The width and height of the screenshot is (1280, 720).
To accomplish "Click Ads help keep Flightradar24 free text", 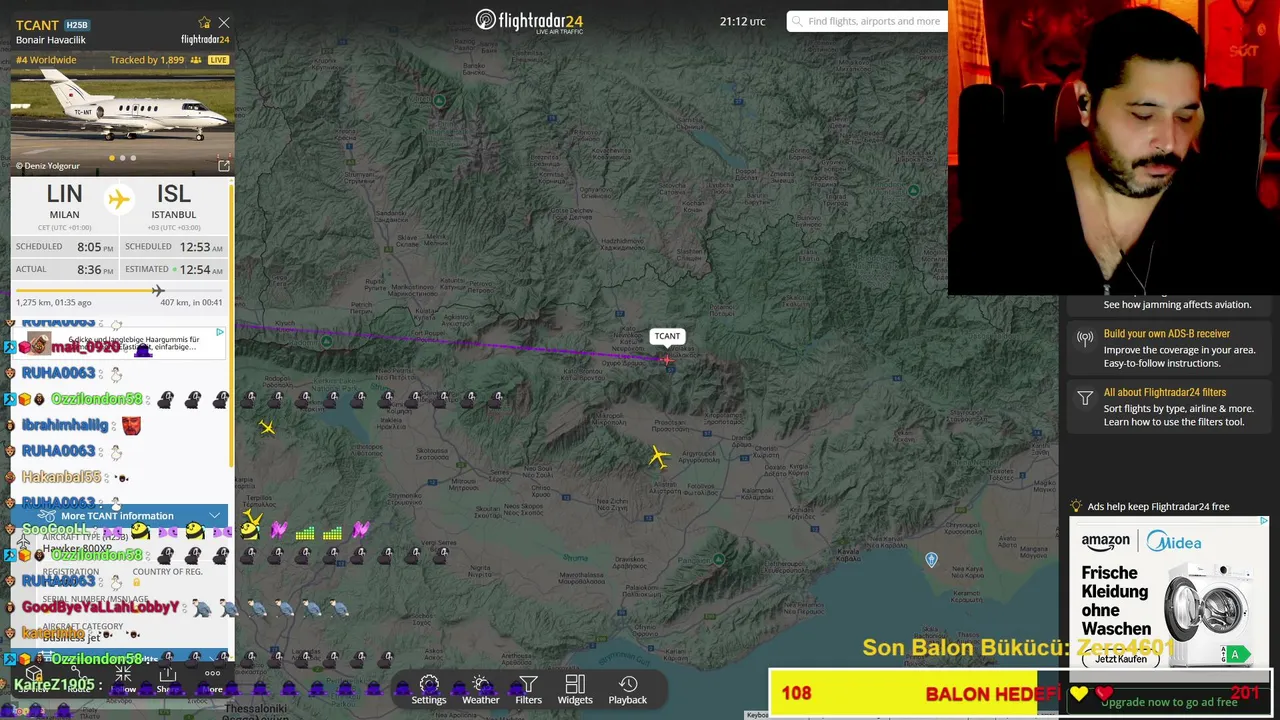I will [x=1158, y=507].
